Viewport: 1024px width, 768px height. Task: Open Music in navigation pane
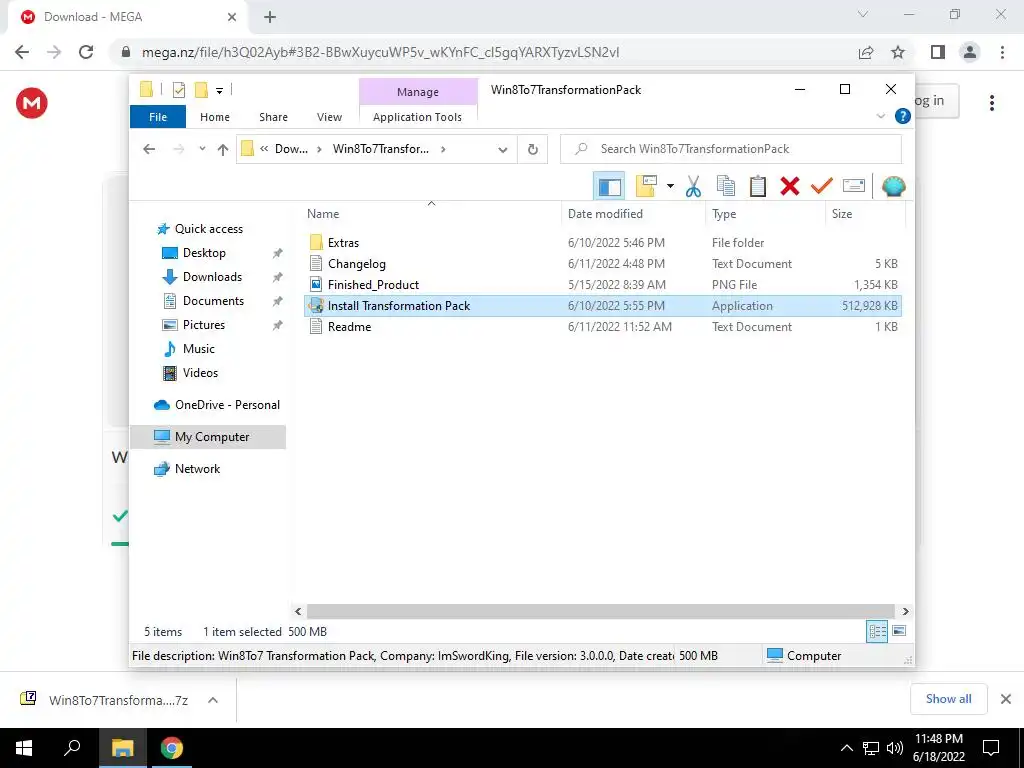tap(199, 349)
